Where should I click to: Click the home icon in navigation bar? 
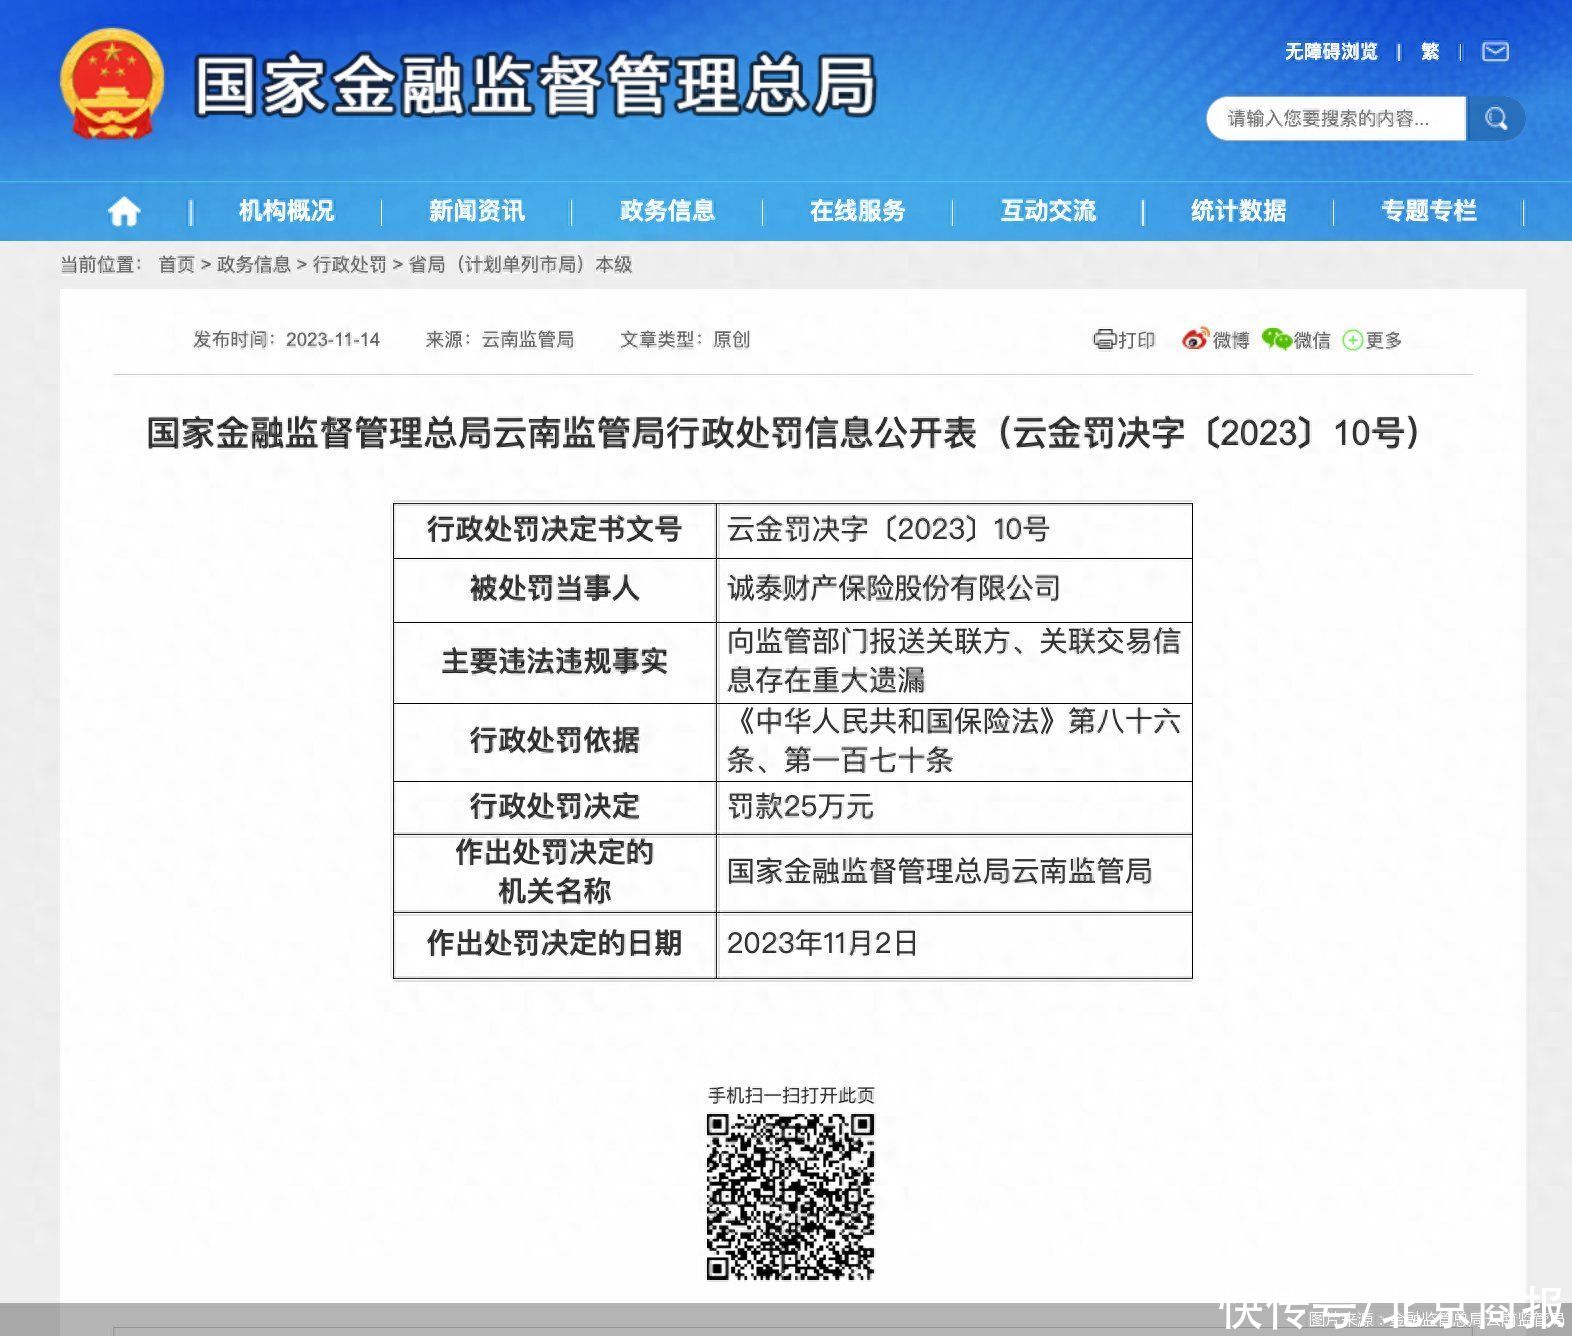click(x=124, y=211)
